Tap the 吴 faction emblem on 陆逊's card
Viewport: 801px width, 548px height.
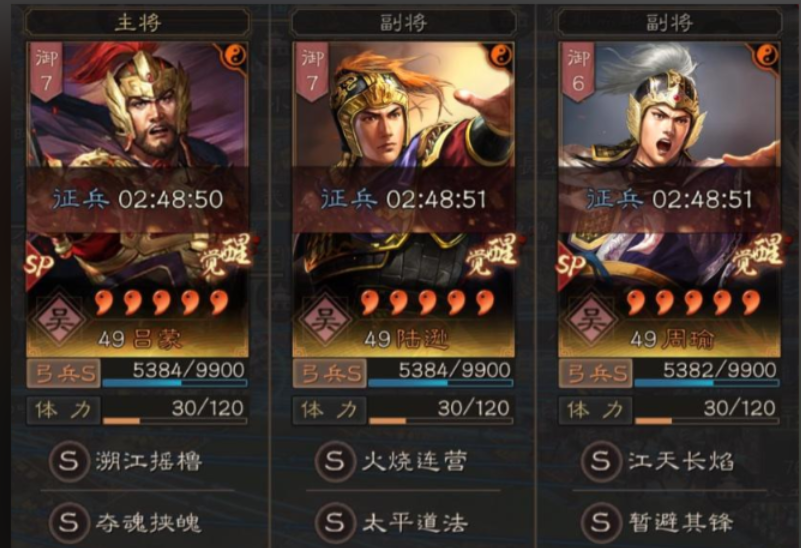tap(325, 320)
